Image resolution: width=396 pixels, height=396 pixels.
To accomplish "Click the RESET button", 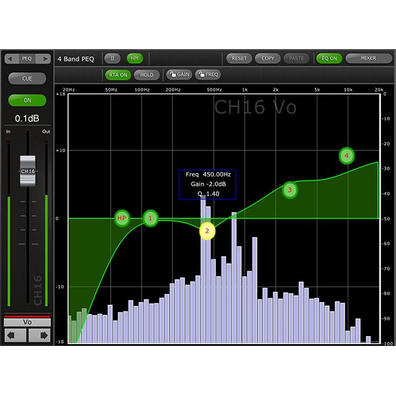I will coord(239,58).
